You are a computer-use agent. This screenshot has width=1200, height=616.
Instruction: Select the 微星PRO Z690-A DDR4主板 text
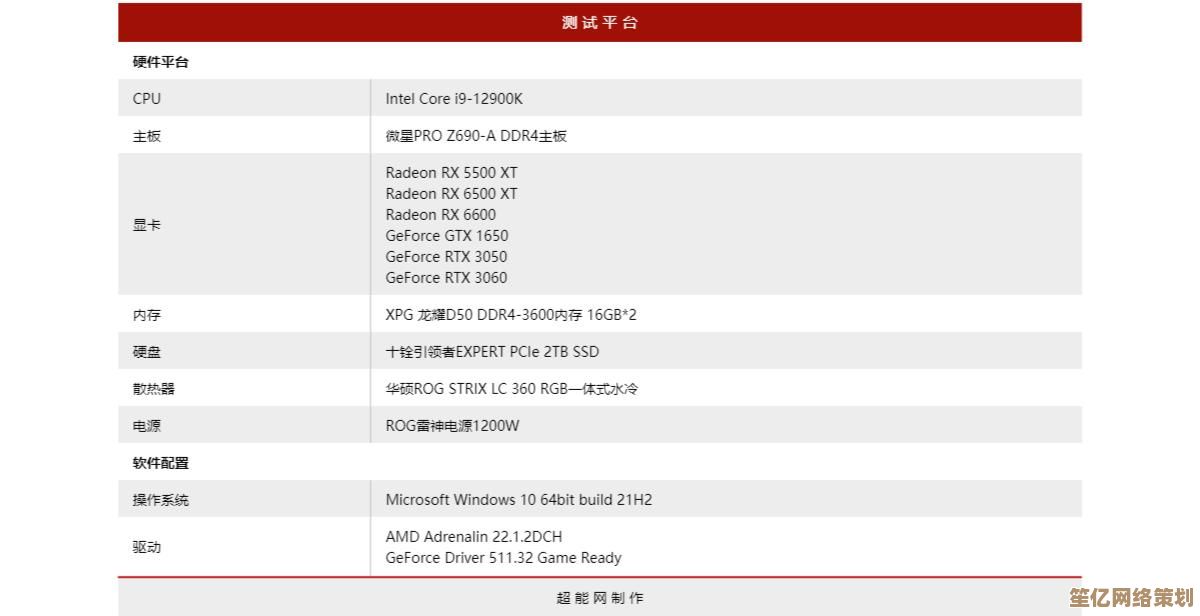pyautogui.click(x=478, y=136)
